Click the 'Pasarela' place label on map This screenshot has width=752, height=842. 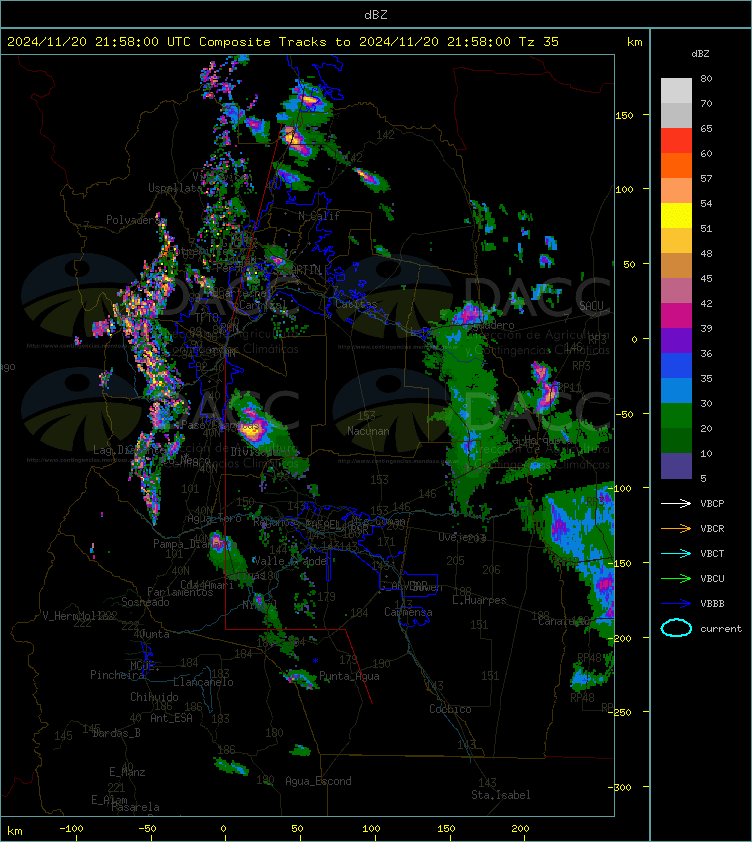point(135,807)
